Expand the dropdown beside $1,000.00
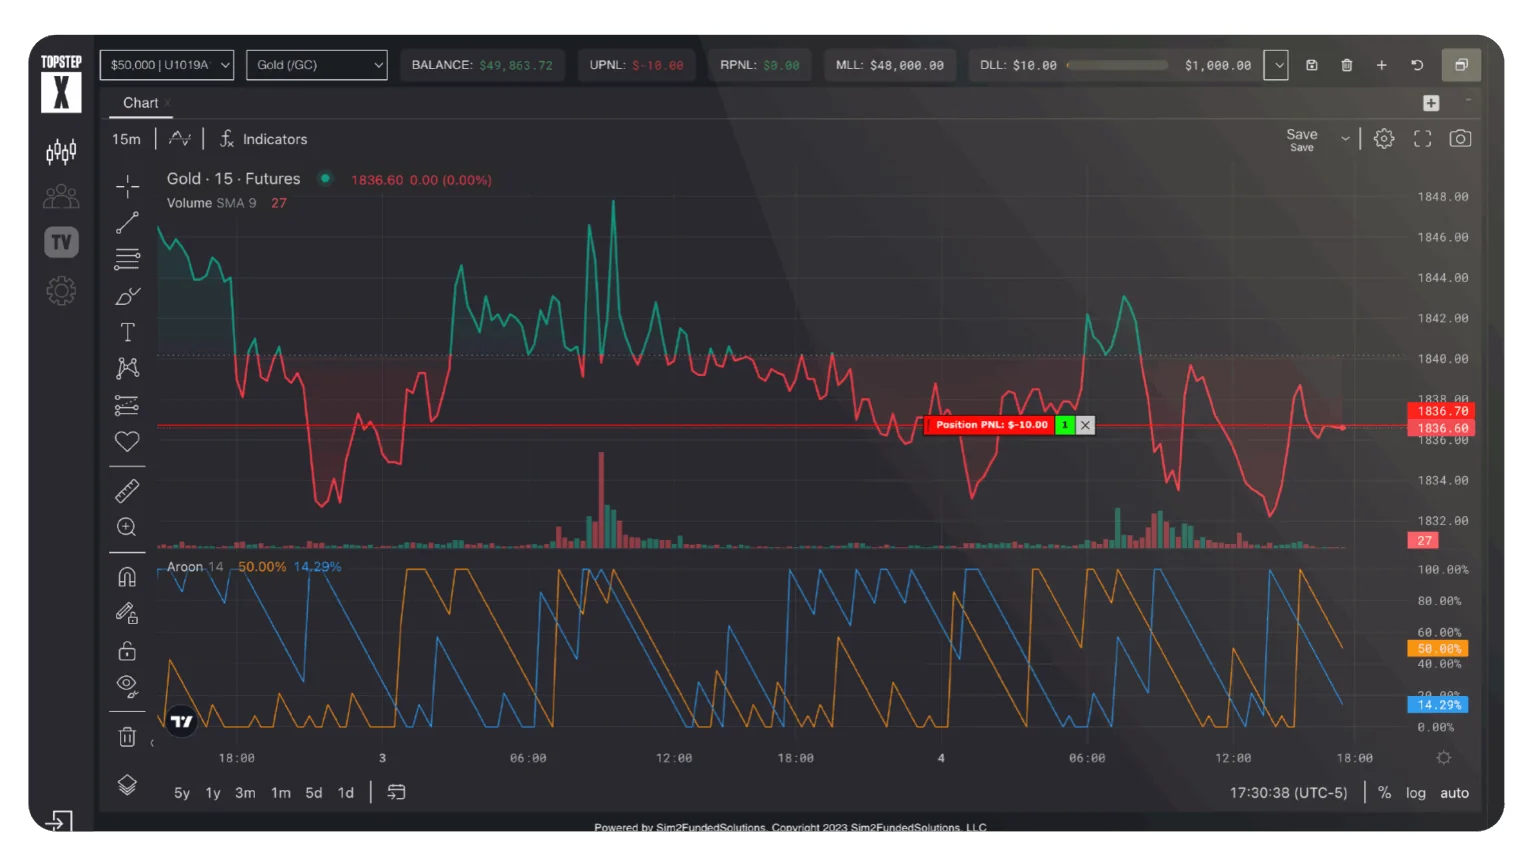This screenshot has height=867, width=1536. pyautogui.click(x=1276, y=65)
